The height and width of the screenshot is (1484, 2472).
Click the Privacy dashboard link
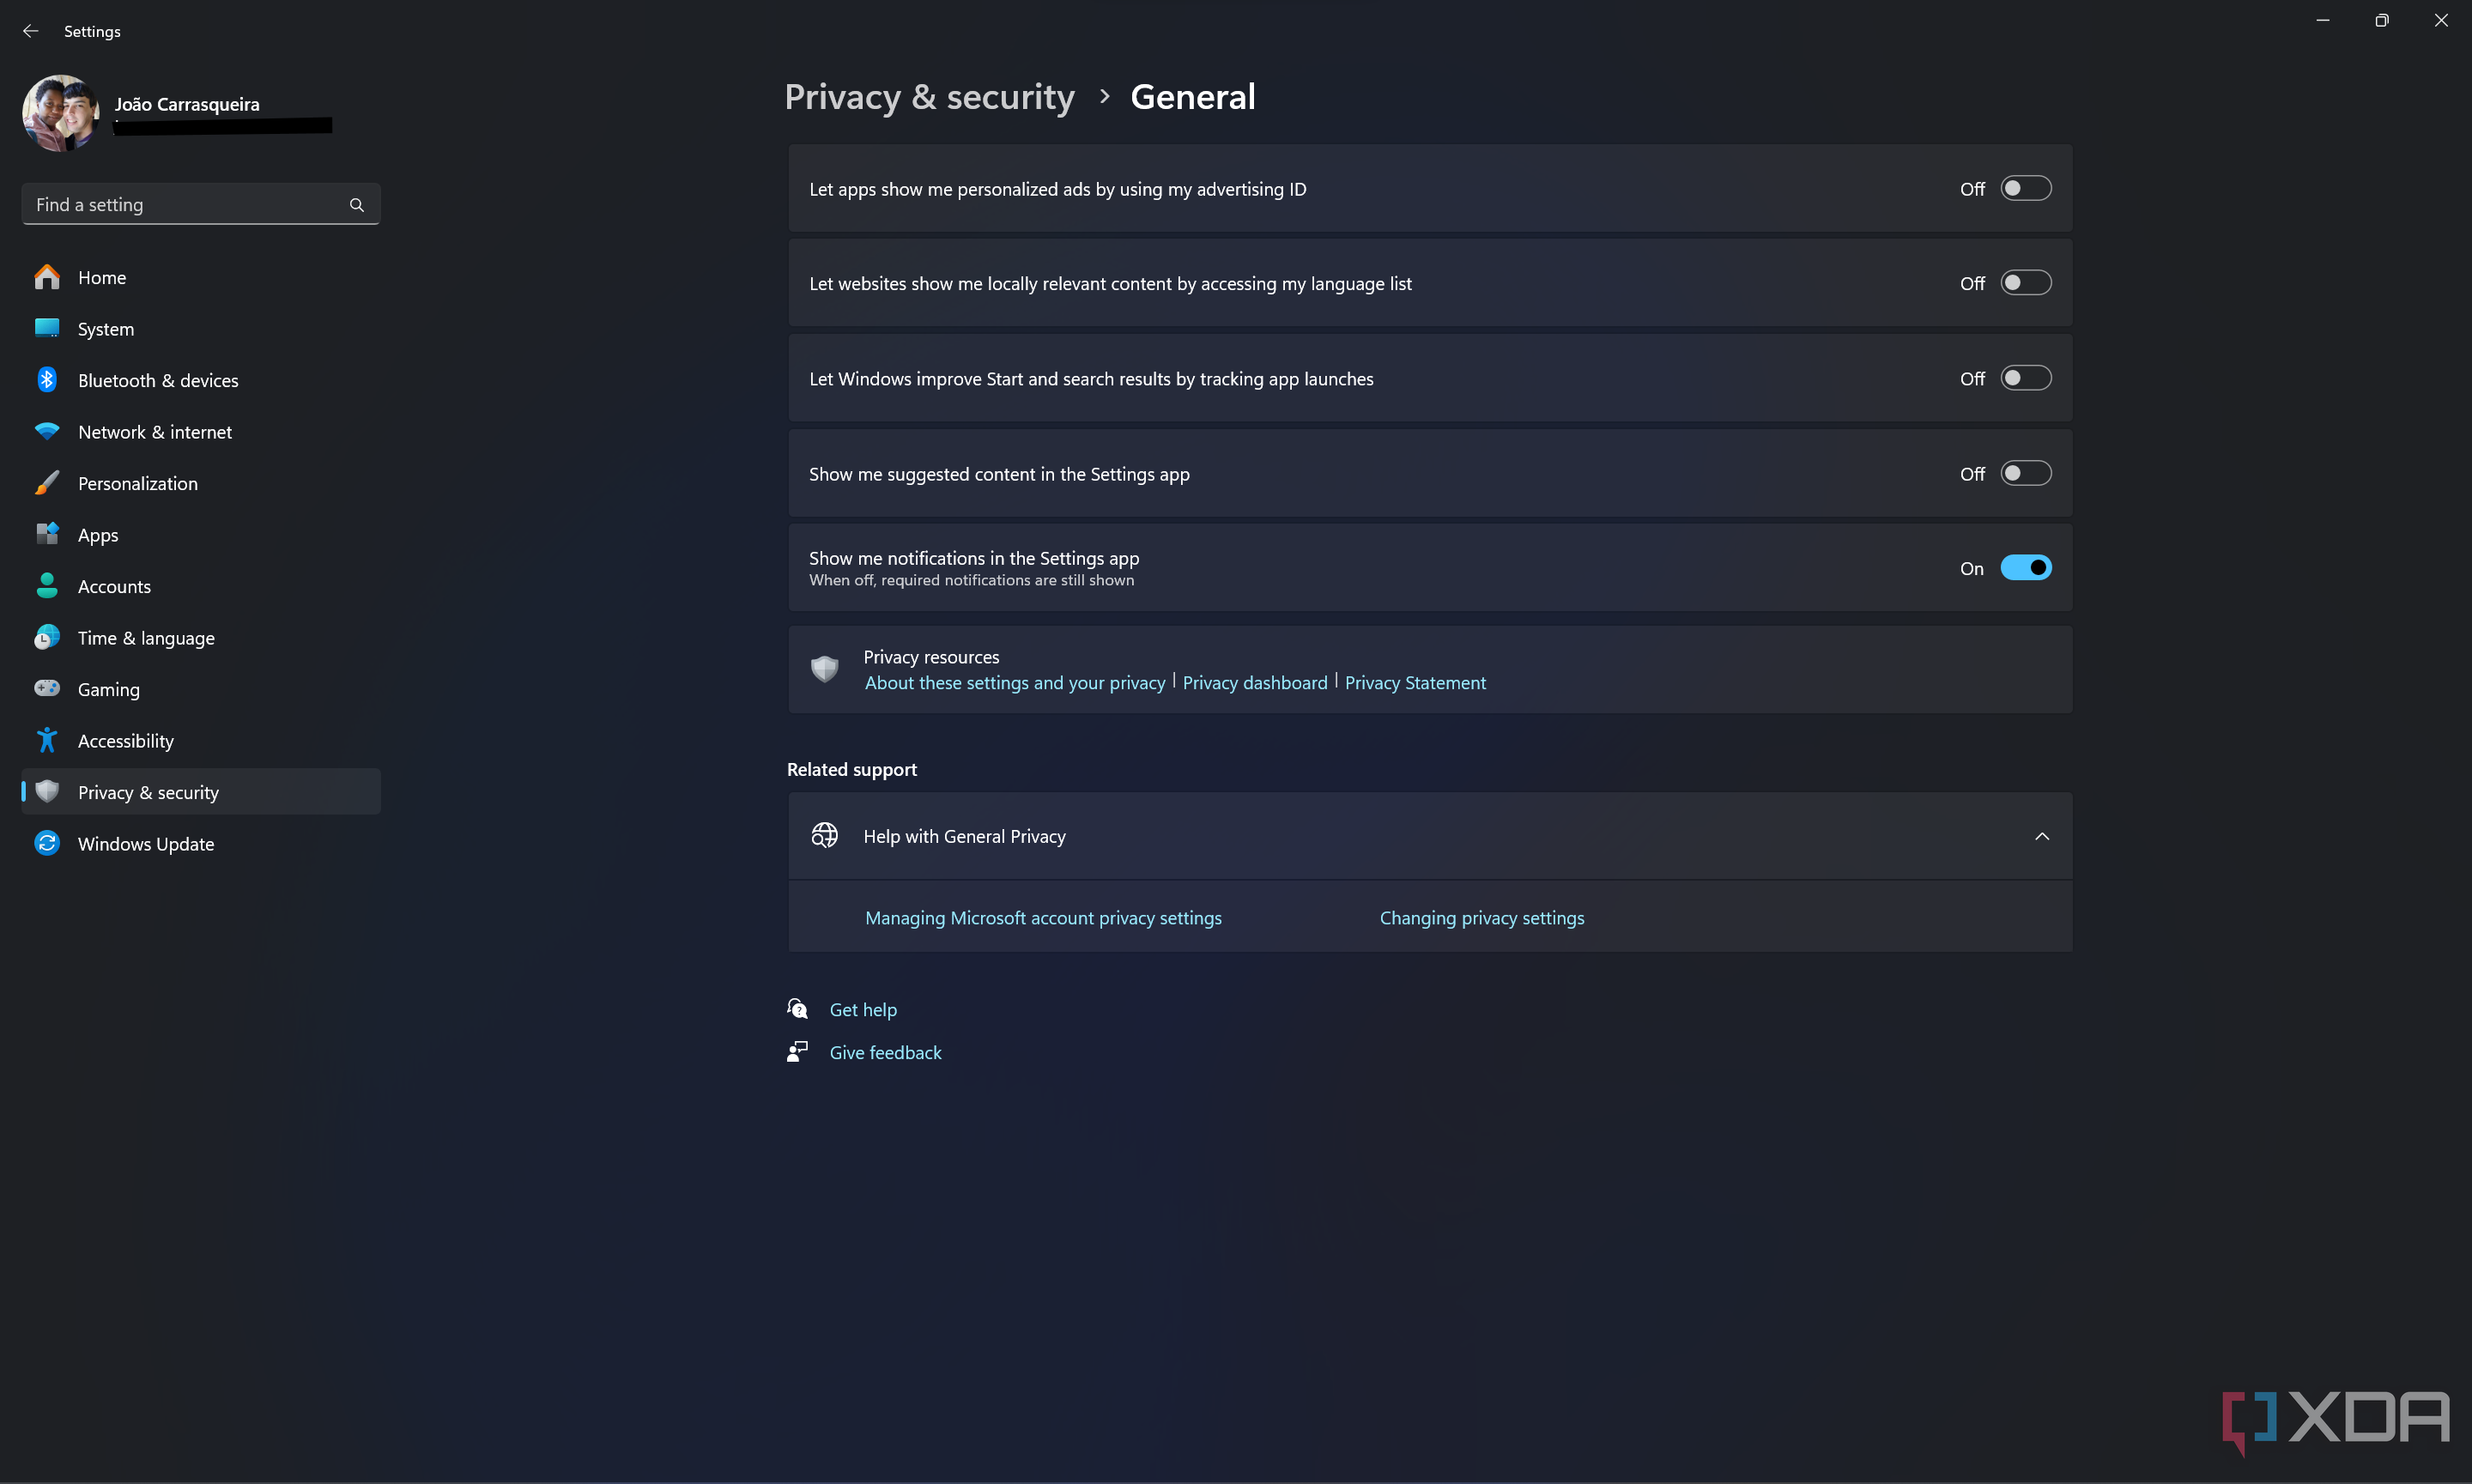click(1256, 682)
